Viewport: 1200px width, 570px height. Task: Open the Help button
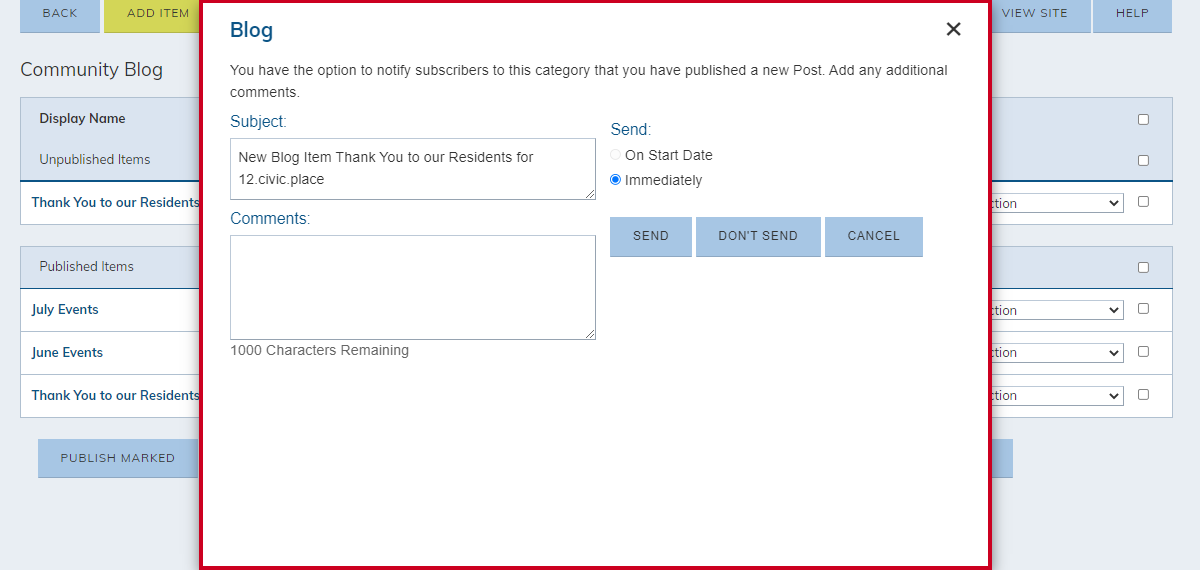(1132, 15)
